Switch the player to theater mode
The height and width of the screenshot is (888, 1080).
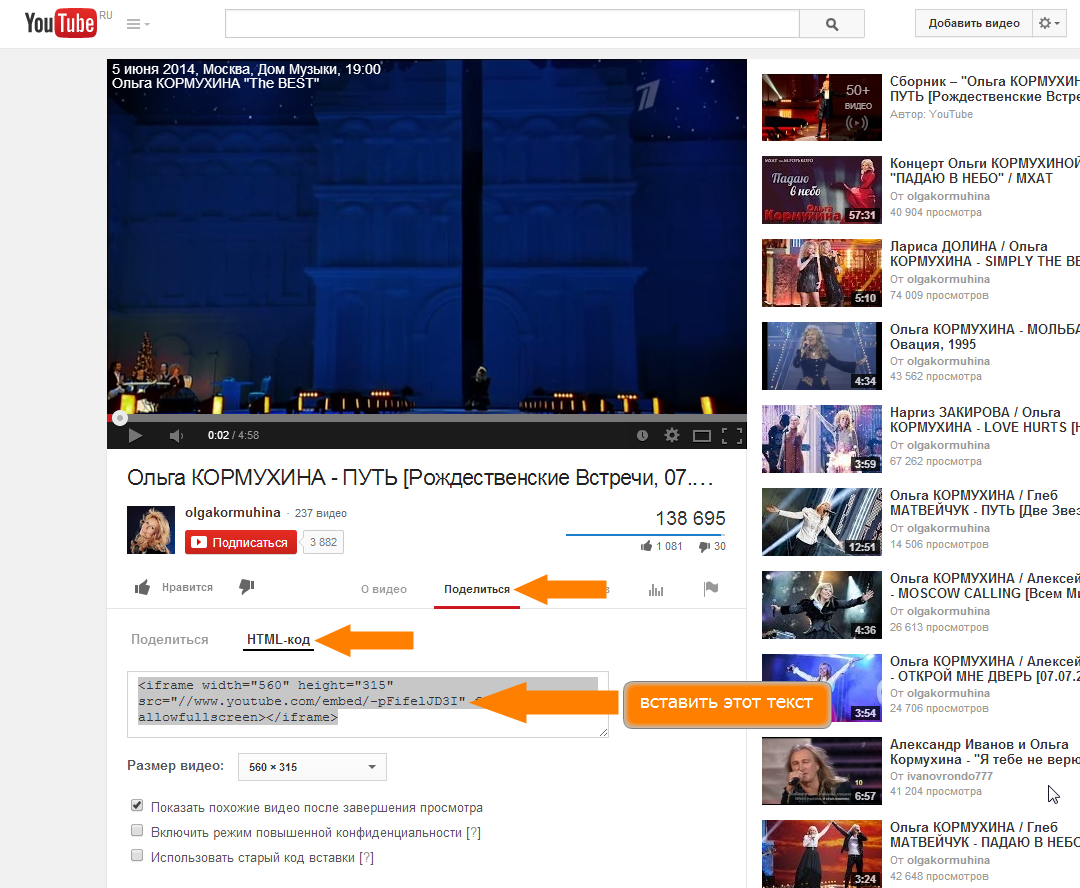(x=702, y=435)
